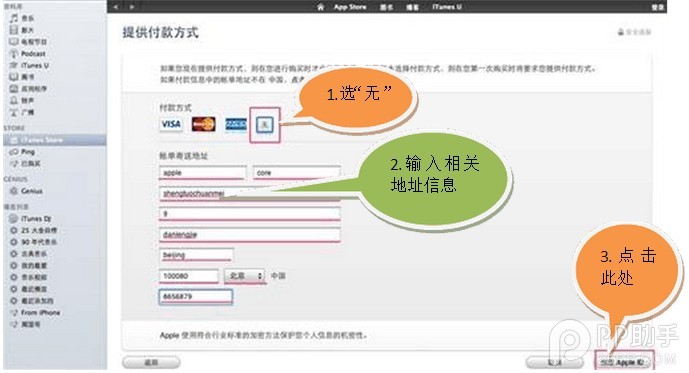This screenshot has width=689, height=373.
Task: Select the "无" (None) payment option
Action: click(x=265, y=125)
